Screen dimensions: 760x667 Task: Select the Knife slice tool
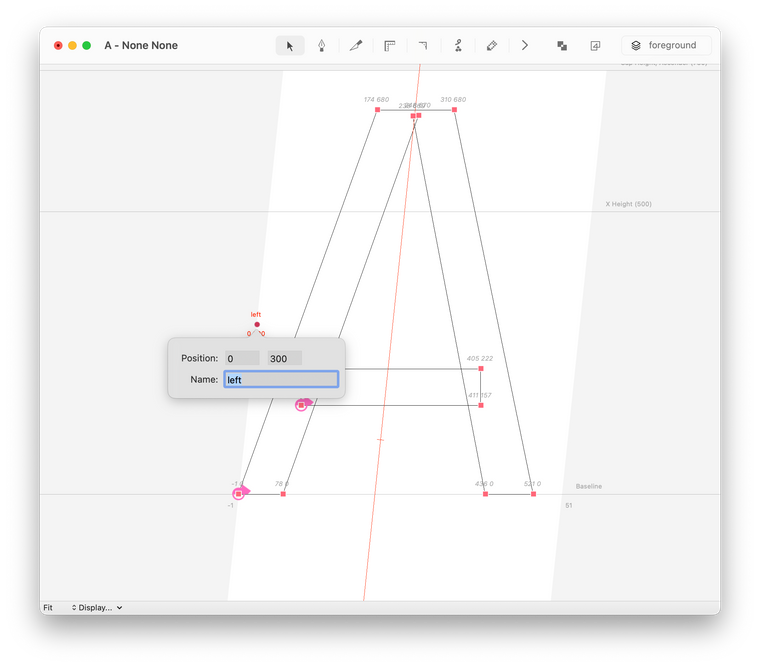point(356,46)
